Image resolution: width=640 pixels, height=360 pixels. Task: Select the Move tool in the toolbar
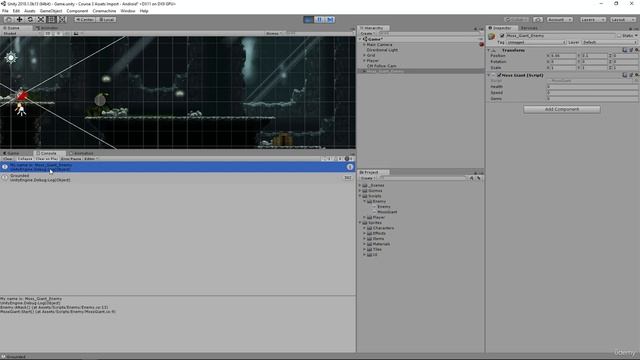[19, 19]
